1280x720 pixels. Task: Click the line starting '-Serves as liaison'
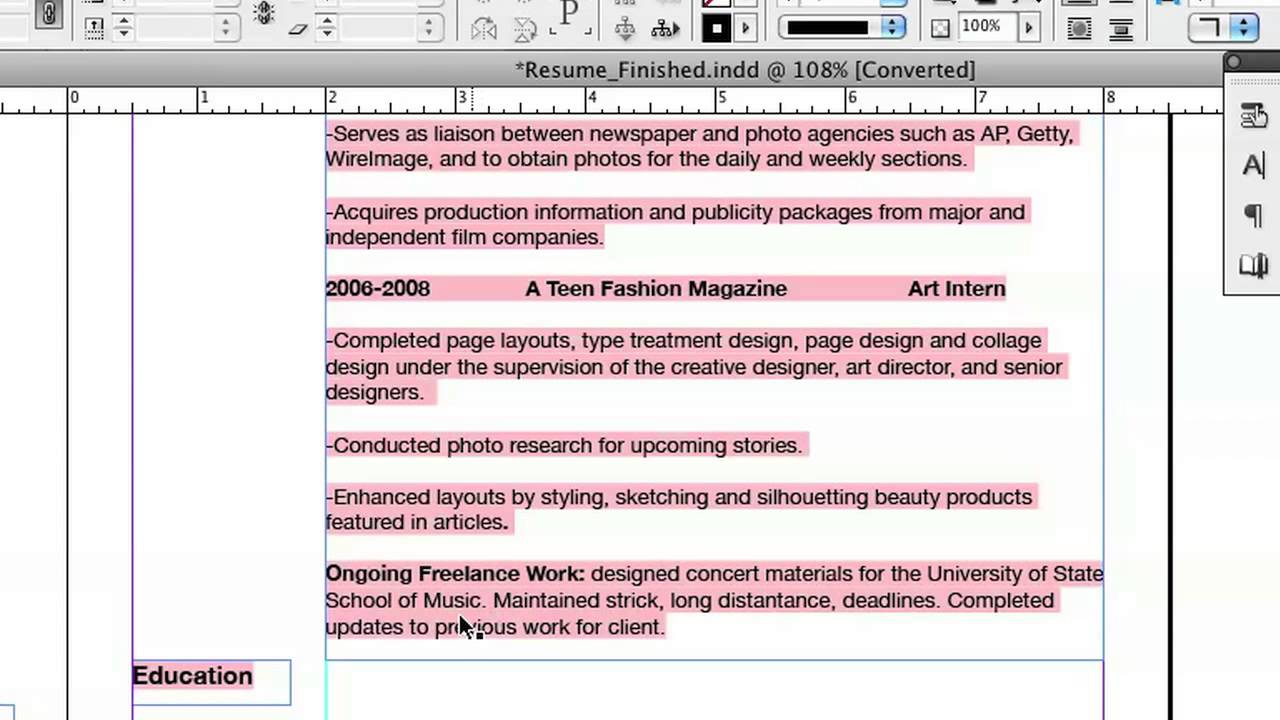699,134
